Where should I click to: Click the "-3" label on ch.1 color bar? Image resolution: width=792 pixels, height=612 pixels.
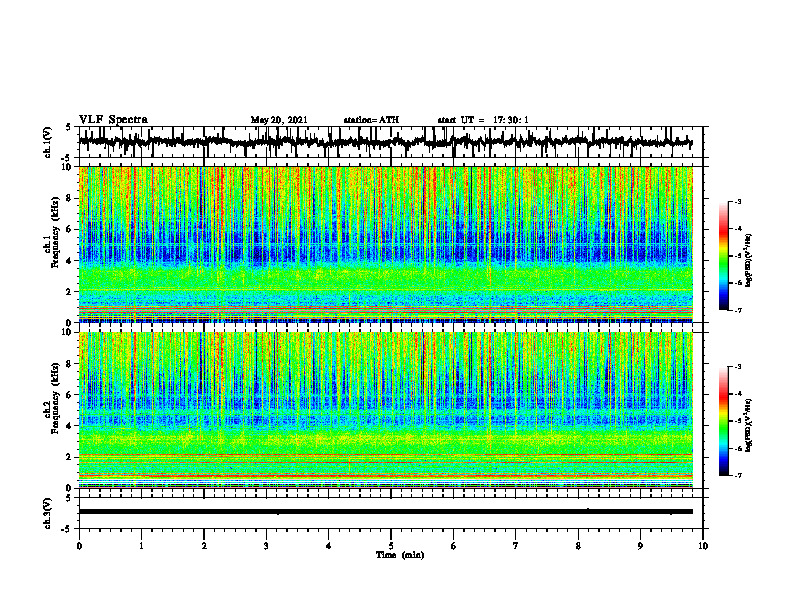pyautogui.click(x=737, y=201)
